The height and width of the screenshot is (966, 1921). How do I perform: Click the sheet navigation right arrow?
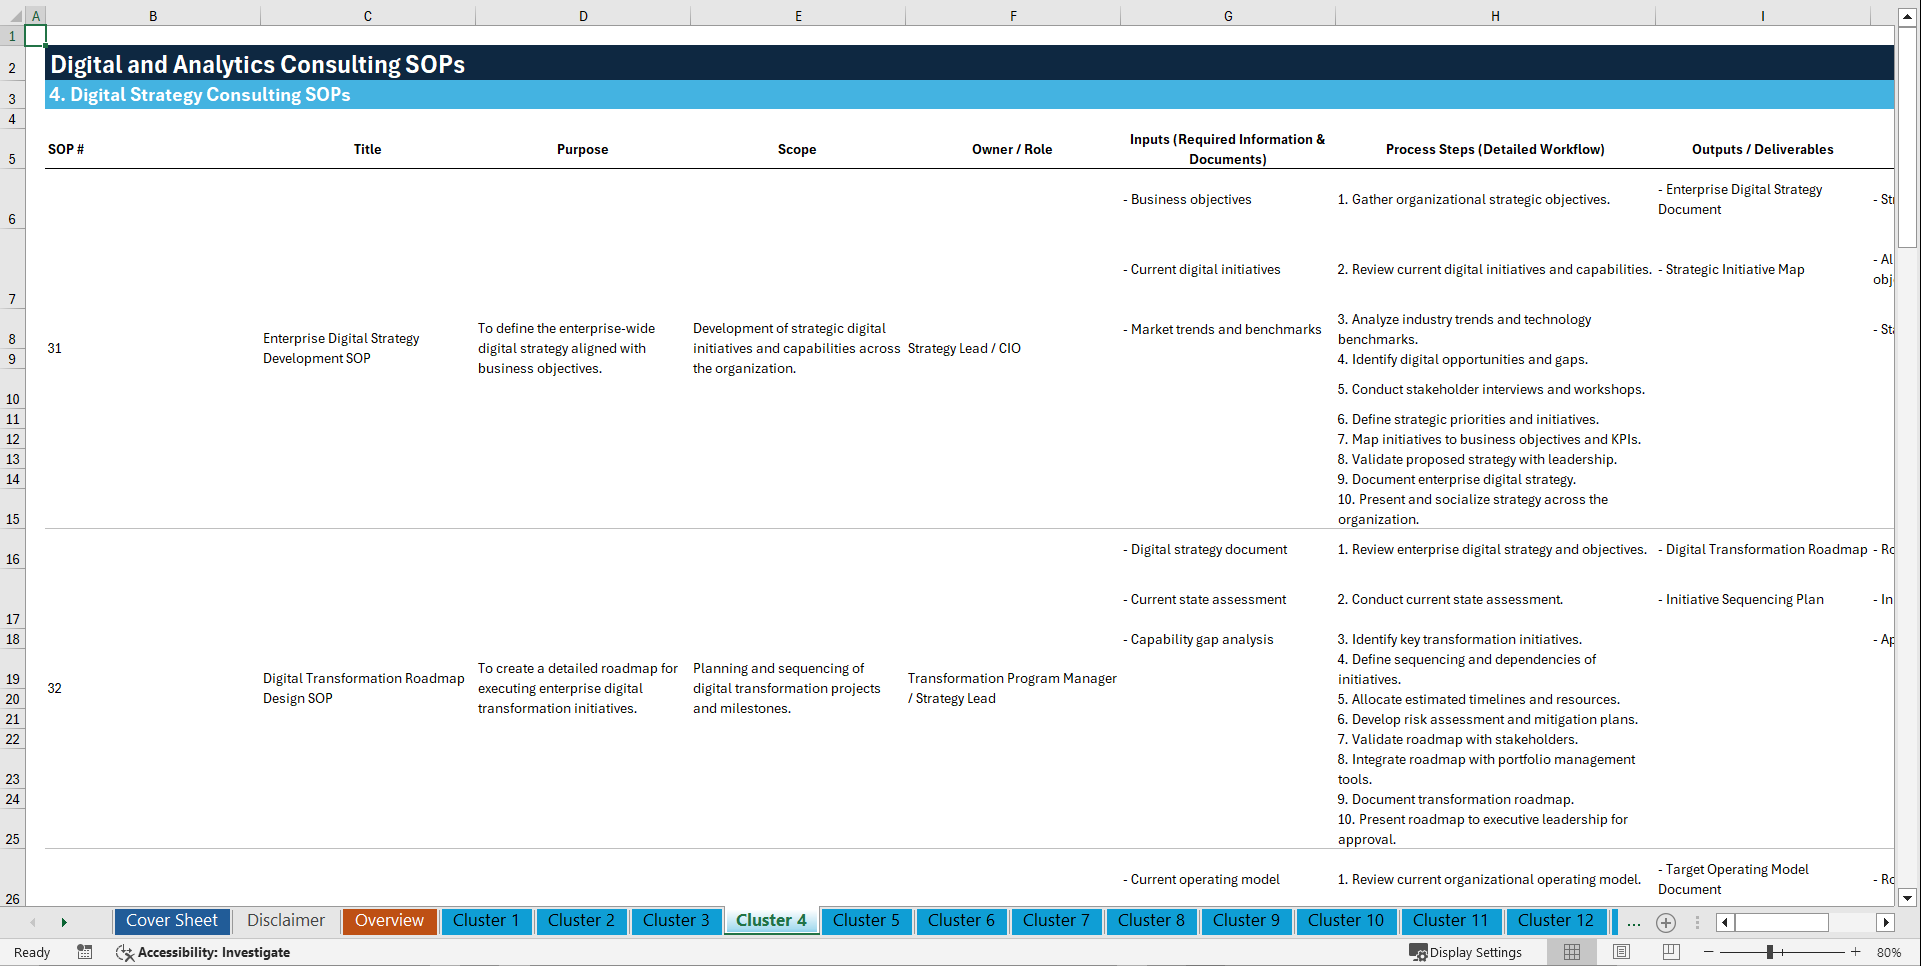pos(64,922)
